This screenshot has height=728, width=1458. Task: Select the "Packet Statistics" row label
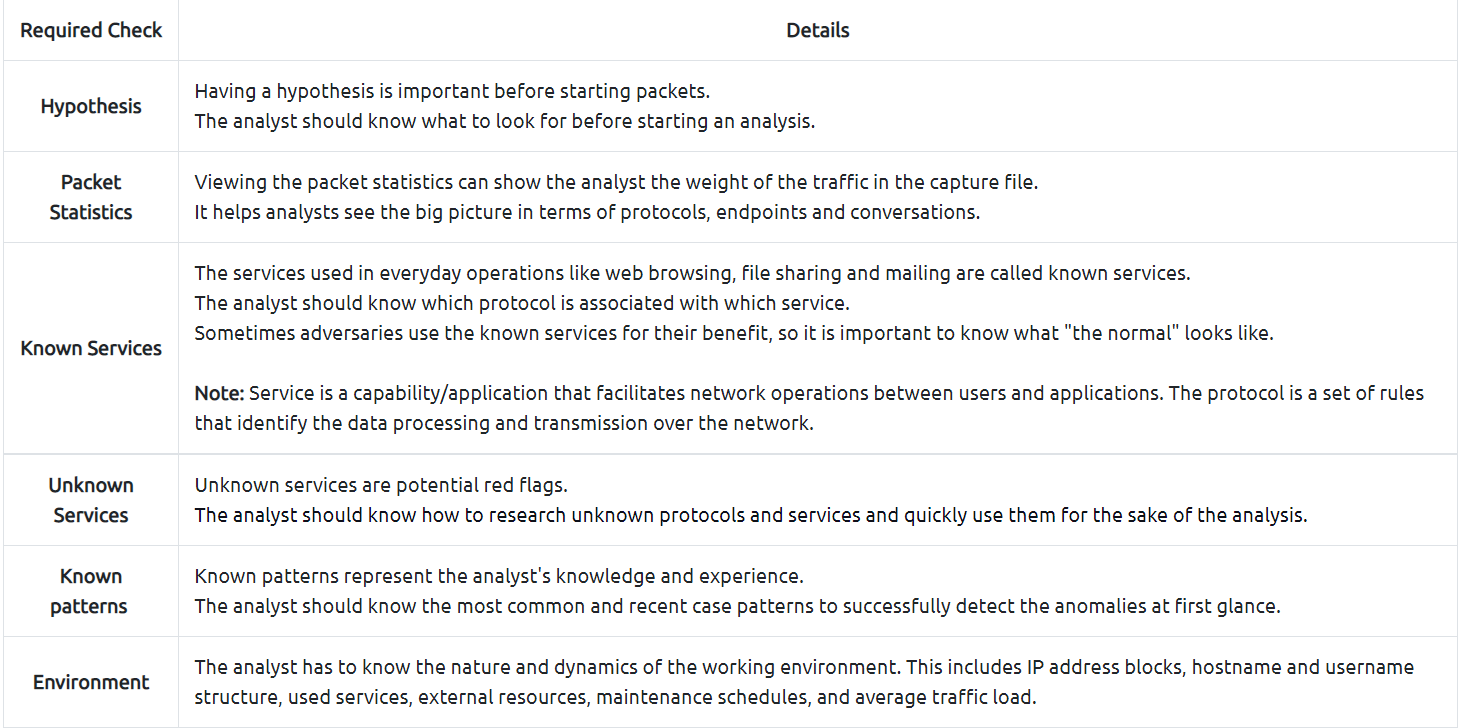(91, 197)
